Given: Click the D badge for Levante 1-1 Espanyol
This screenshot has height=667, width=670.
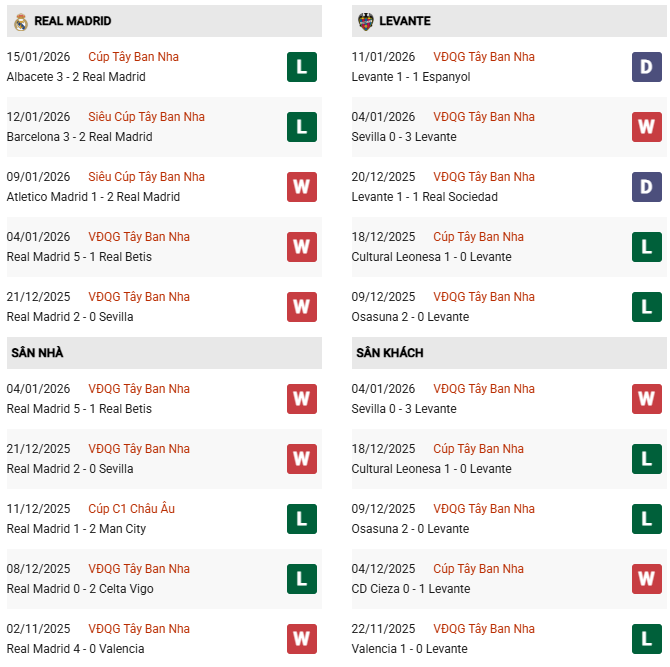Looking at the screenshot, I should click(x=647, y=67).
